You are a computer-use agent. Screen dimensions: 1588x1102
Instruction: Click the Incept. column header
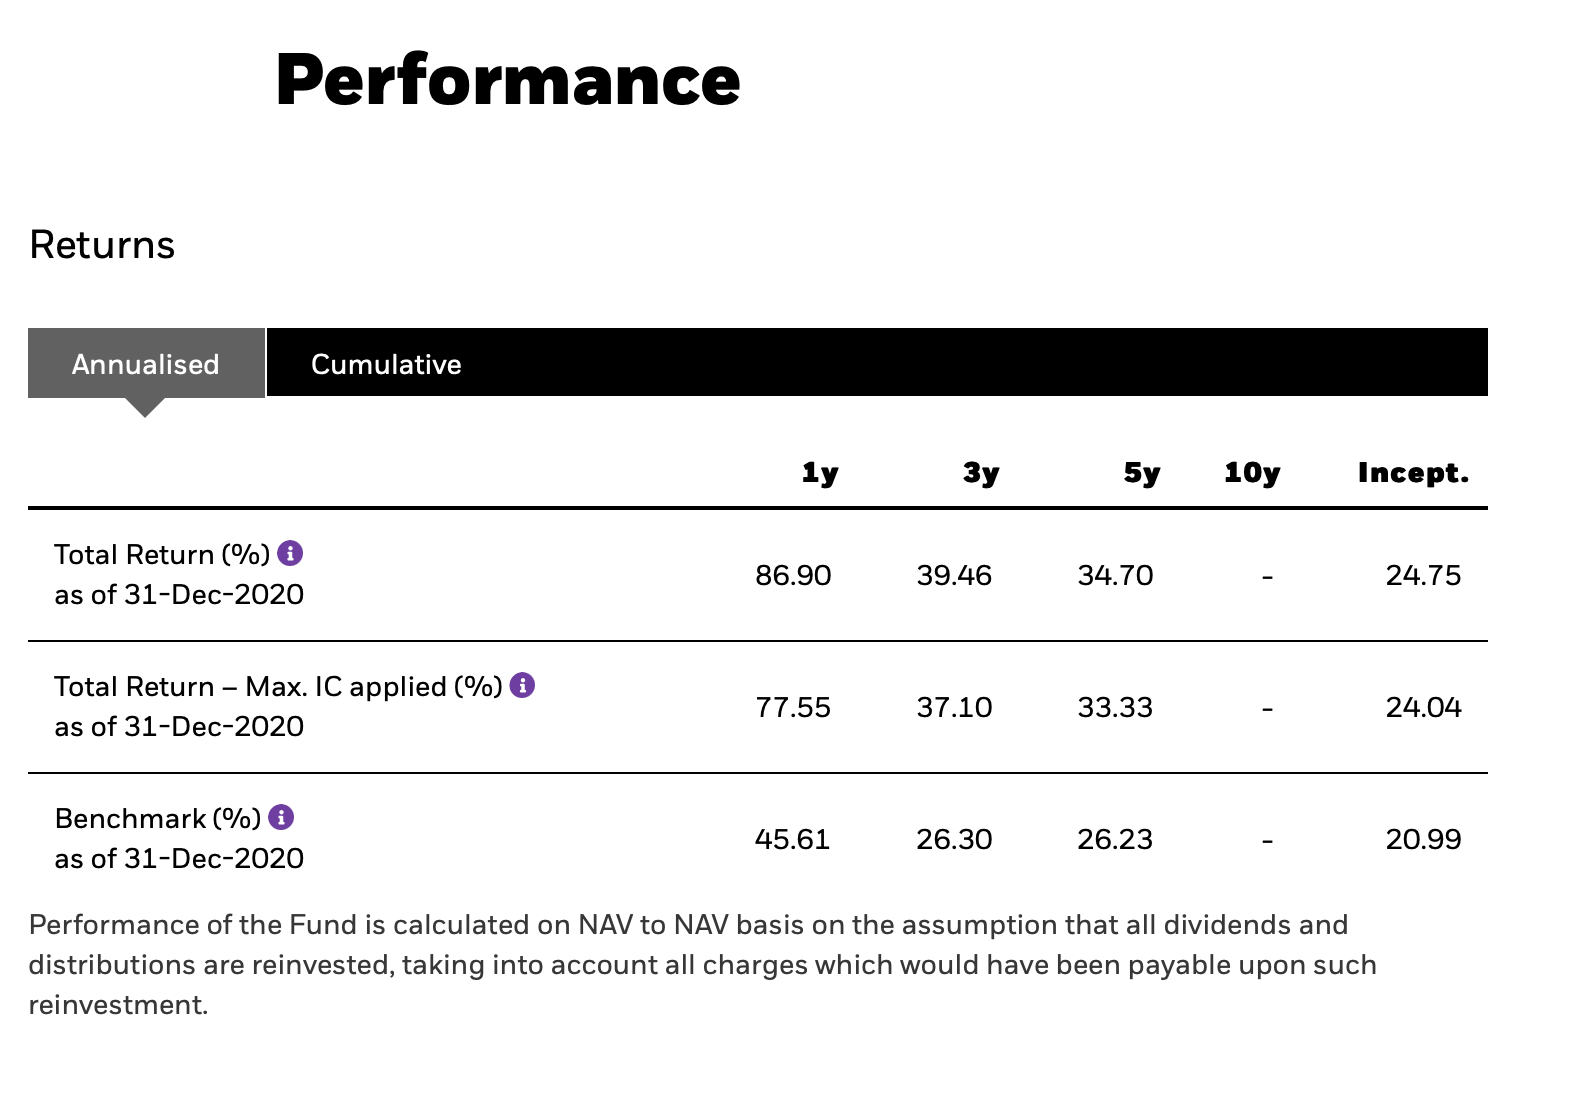1413,473
